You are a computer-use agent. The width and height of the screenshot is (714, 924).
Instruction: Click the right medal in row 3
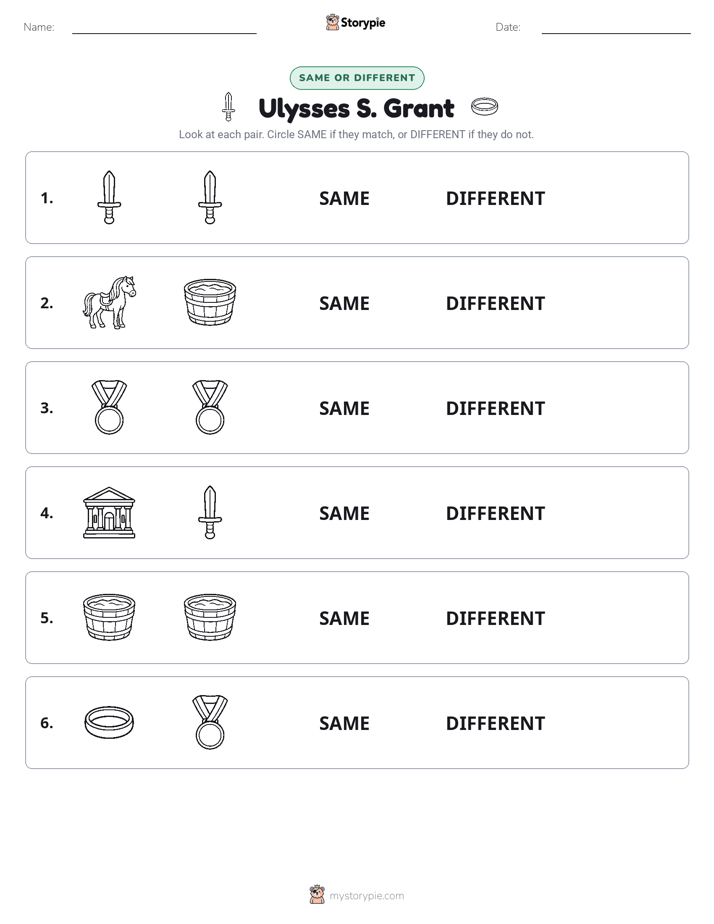[x=210, y=407]
